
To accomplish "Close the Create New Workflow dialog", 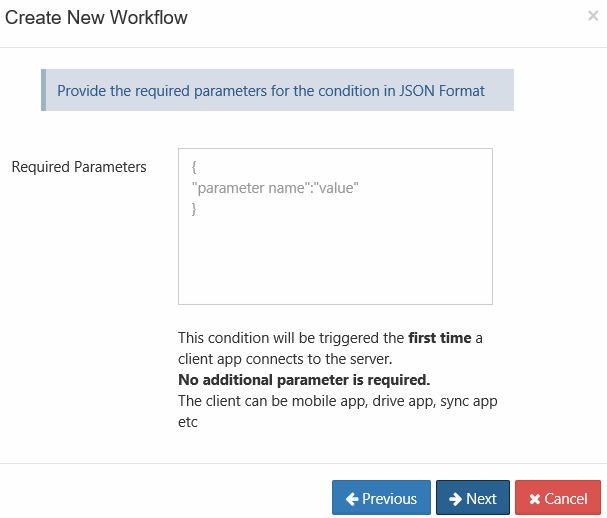I will pyautogui.click(x=593, y=16).
